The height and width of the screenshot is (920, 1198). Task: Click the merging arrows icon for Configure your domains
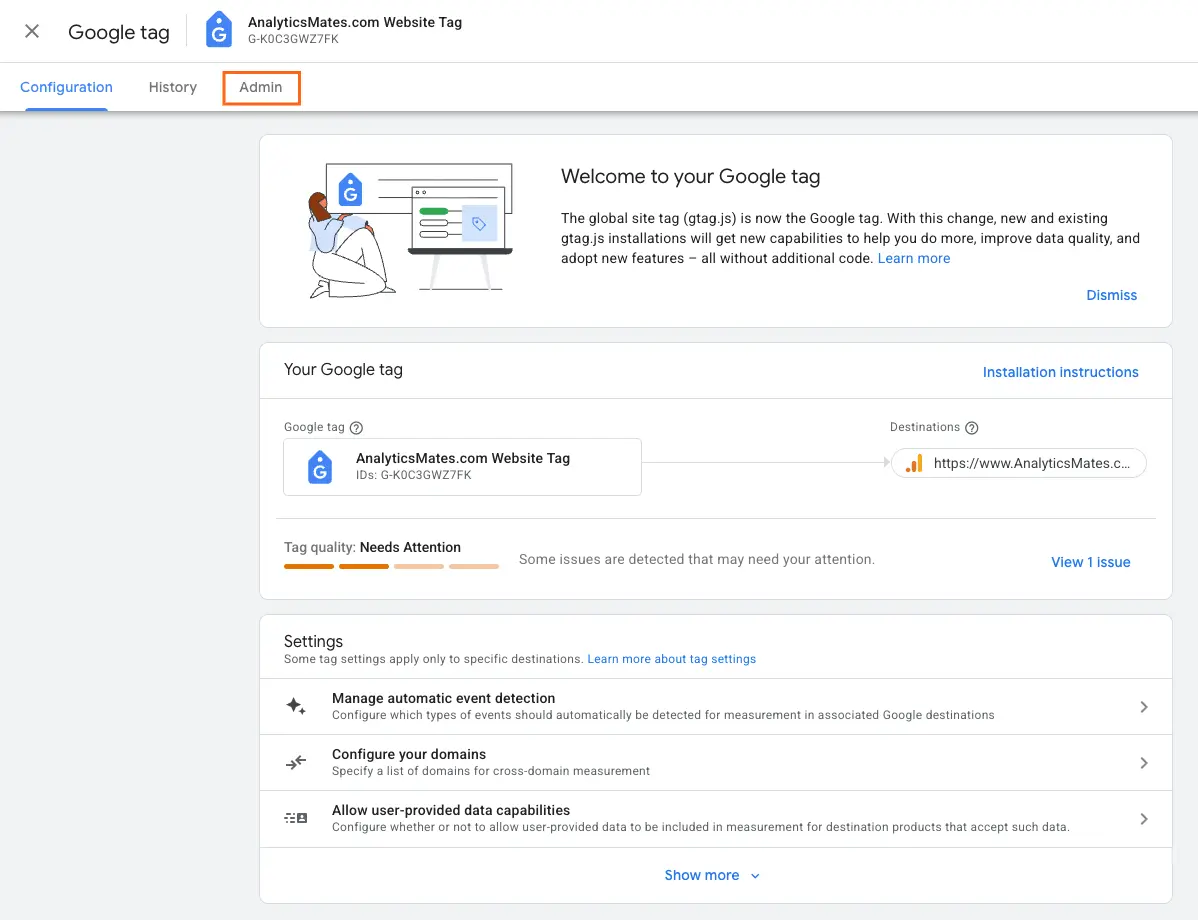[x=296, y=762]
